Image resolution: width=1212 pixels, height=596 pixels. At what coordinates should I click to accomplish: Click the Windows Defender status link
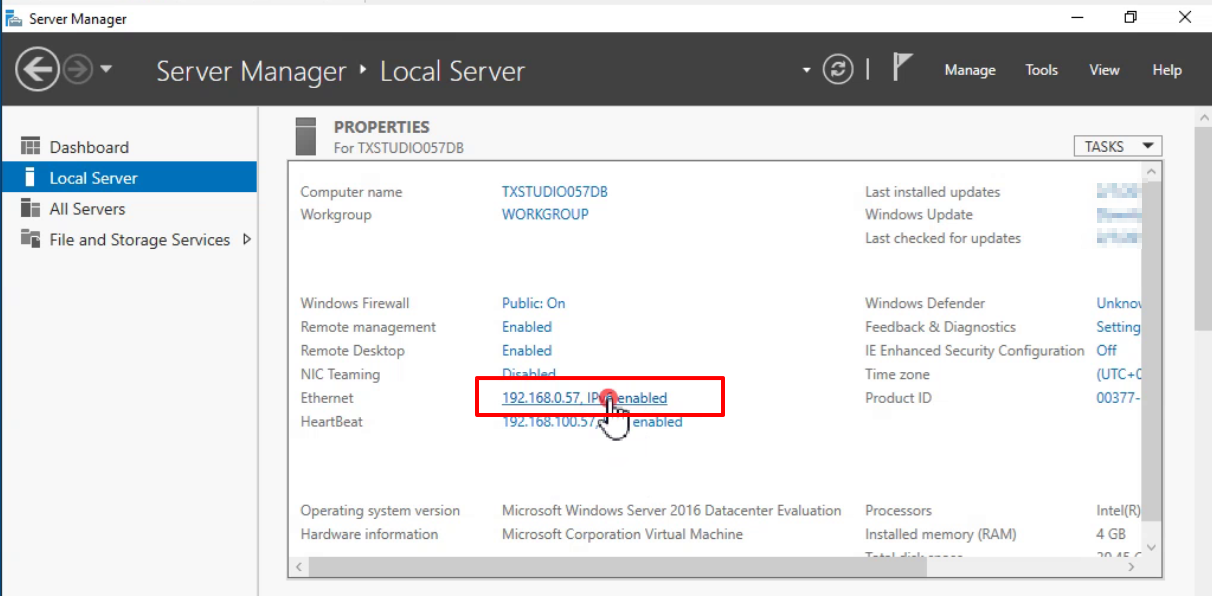point(1119,303)
